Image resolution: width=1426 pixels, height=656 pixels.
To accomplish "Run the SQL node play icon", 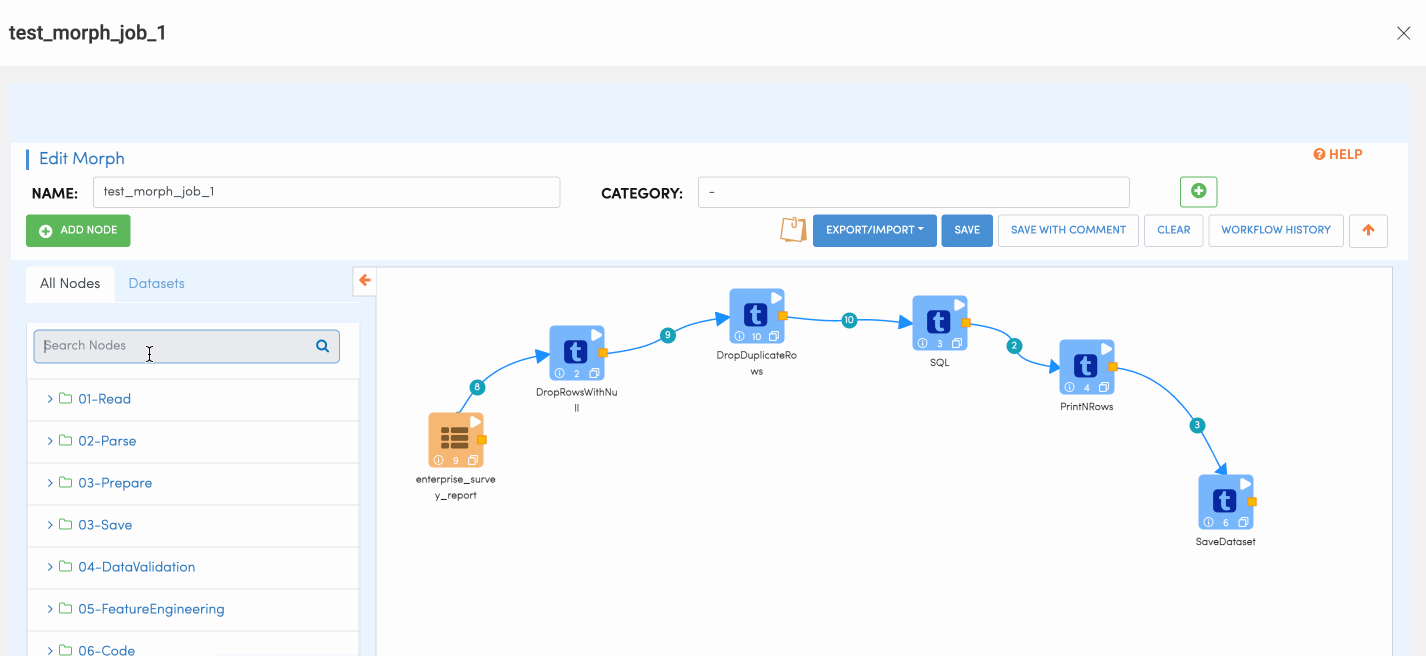I will (x=960, y=304).
